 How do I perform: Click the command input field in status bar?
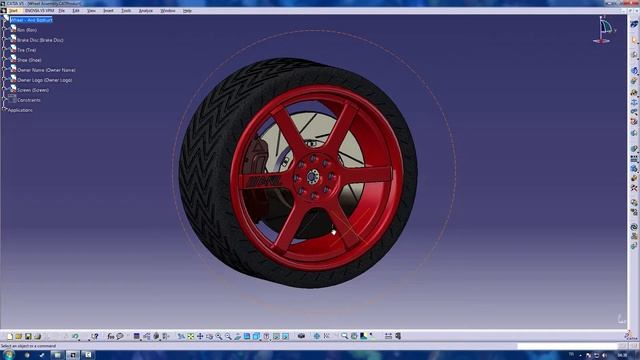[567, 346]
